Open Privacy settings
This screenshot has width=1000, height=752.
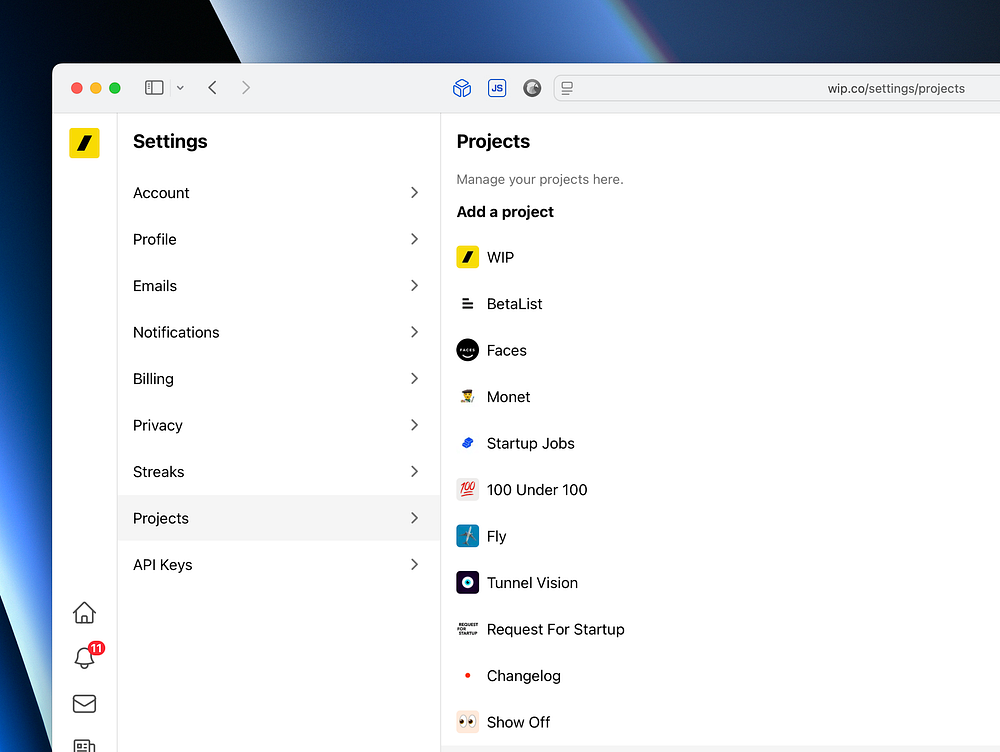[x=279, y=425]
